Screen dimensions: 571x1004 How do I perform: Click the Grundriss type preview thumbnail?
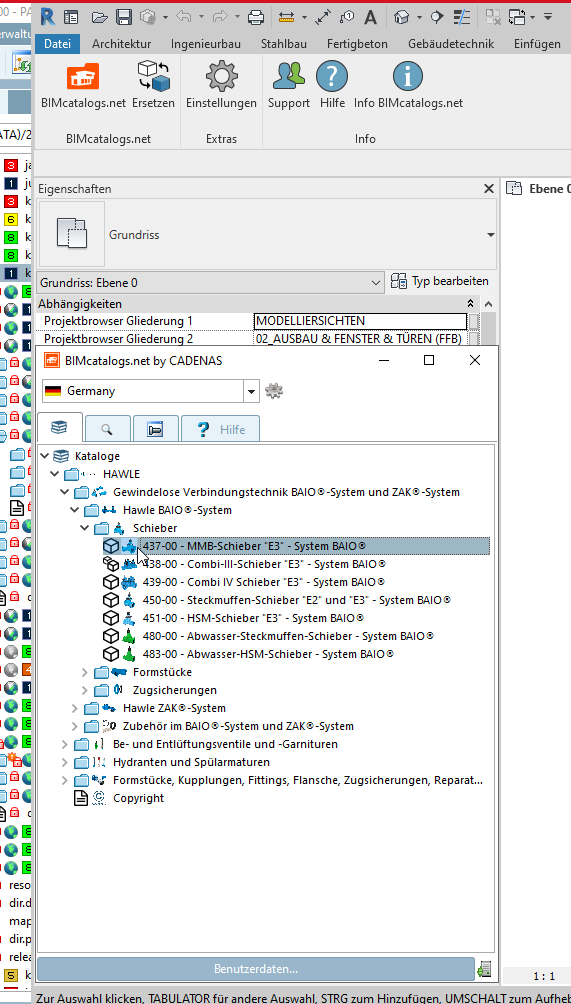72,234
